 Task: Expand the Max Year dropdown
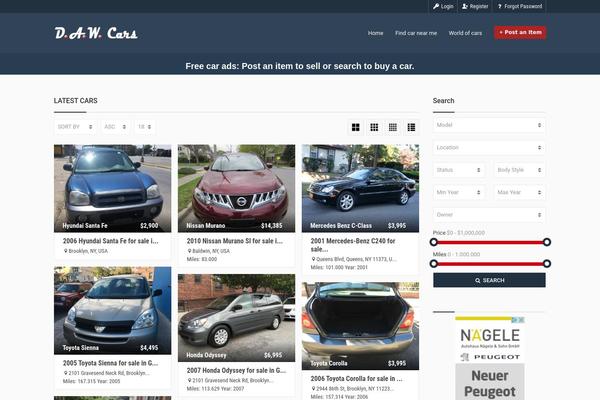519,192
